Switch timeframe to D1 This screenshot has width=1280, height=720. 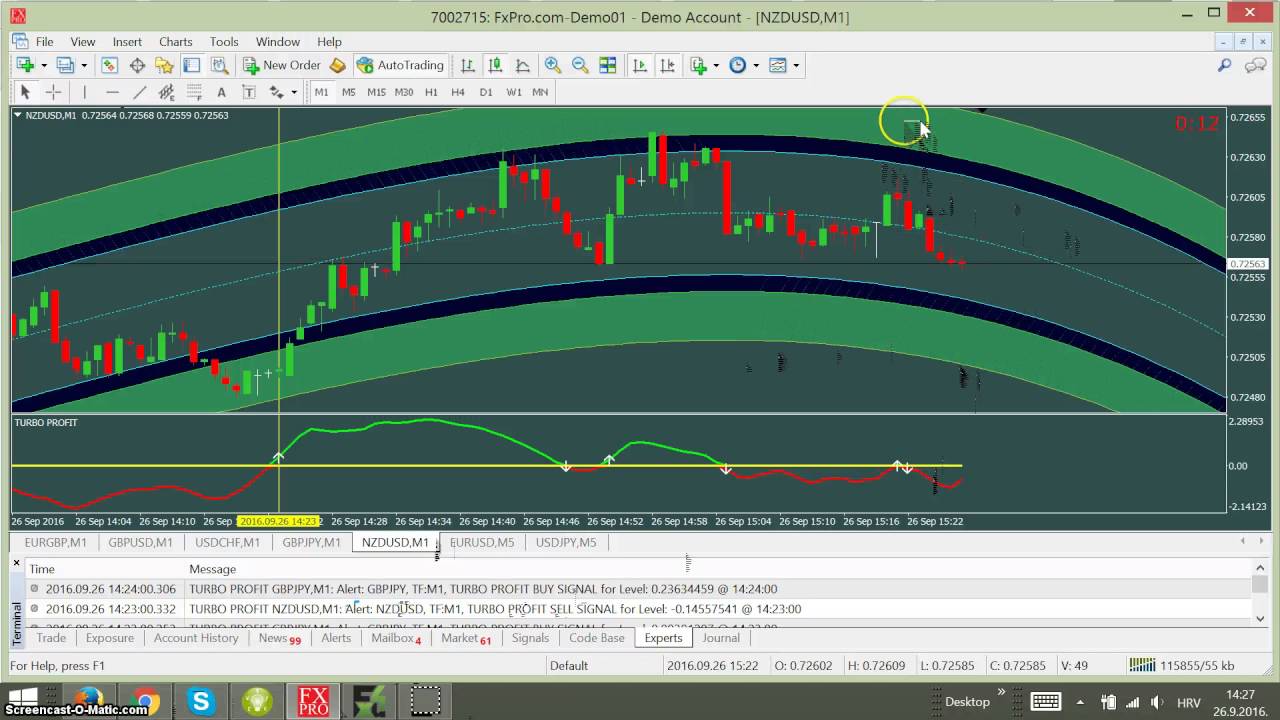[x=486, y=92]
